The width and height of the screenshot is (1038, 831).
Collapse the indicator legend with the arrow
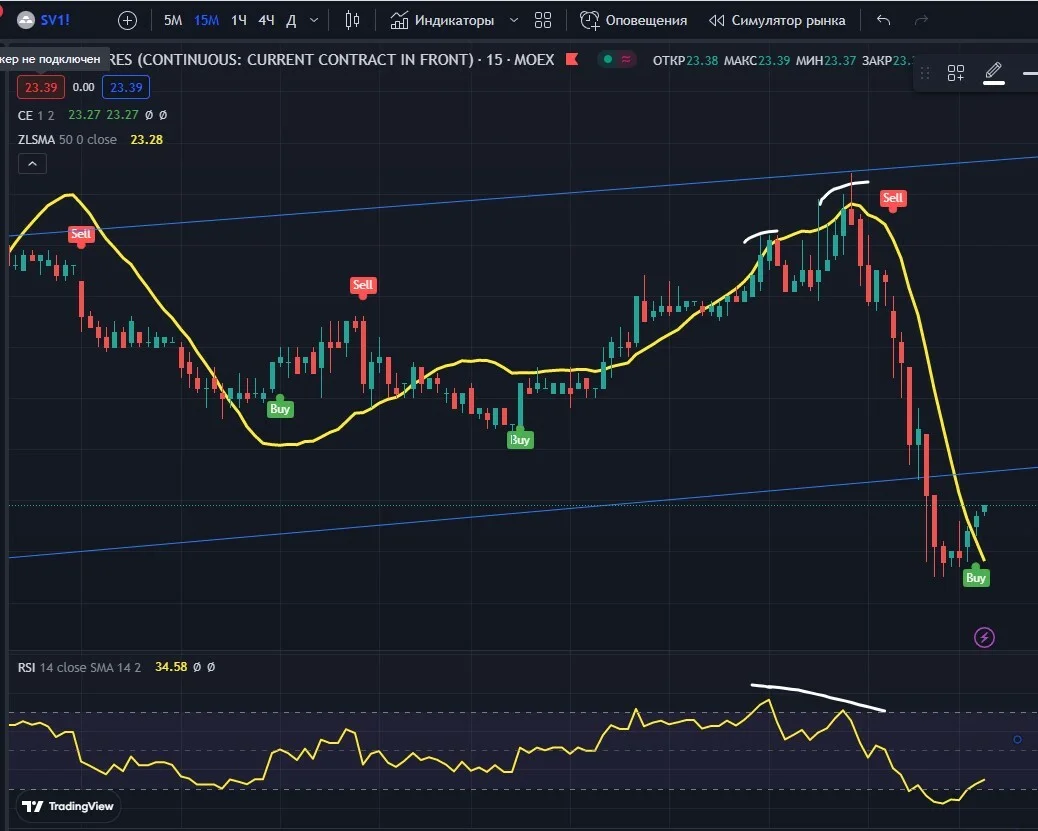32,164
